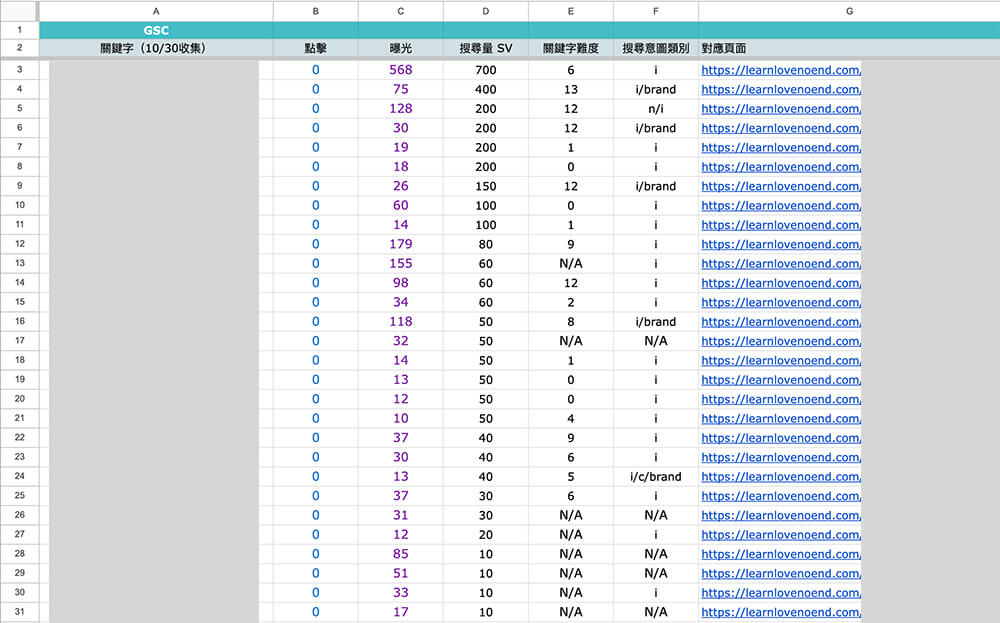
Task: Open the learnlovenoend.com link in row 3
Action: pyautogui.click(x=781, y=70)
